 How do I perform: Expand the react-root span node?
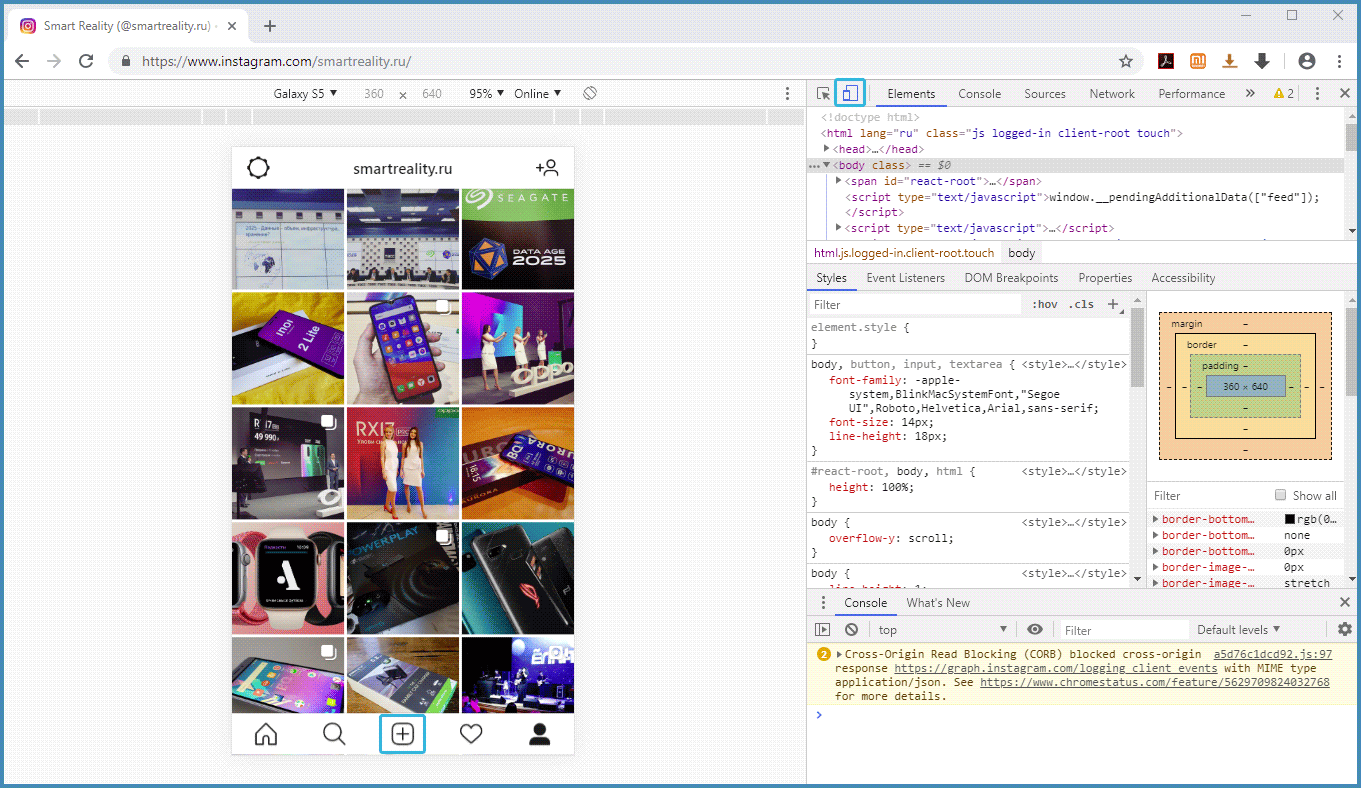pyautogui.click(x=838, y=180)
